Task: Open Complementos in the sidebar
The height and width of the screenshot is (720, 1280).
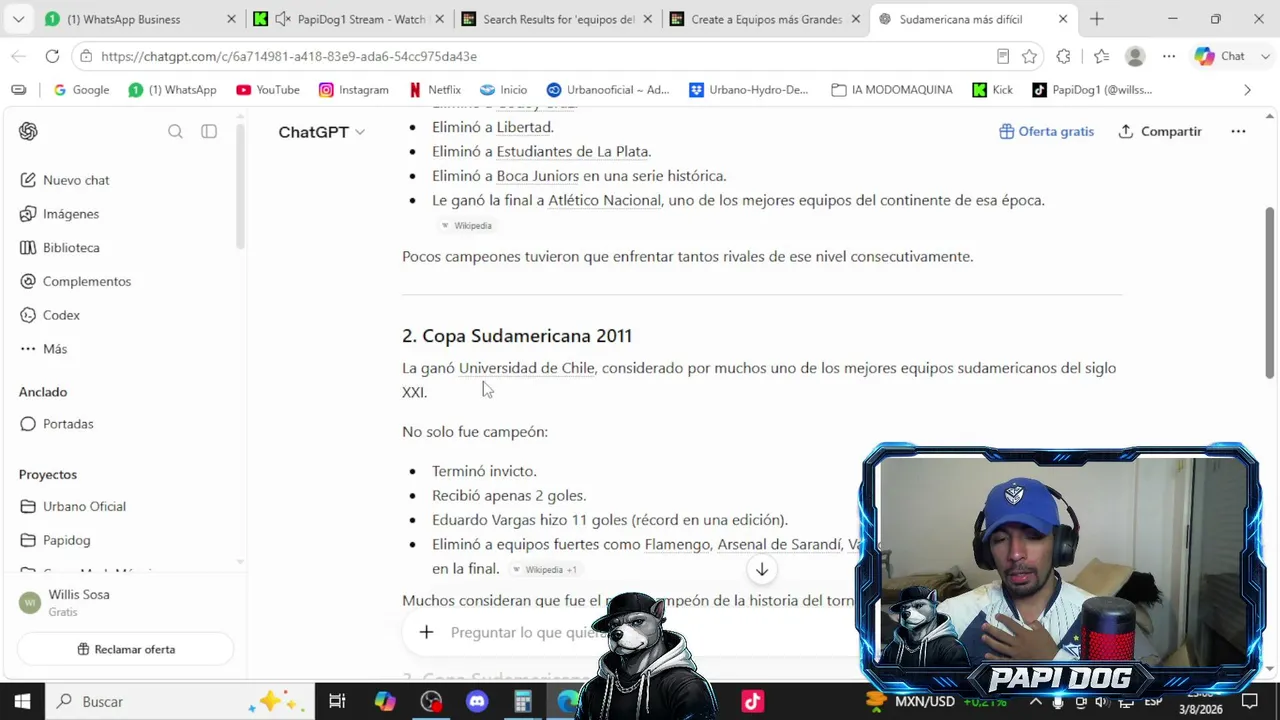Action: (x=75, y=281)
